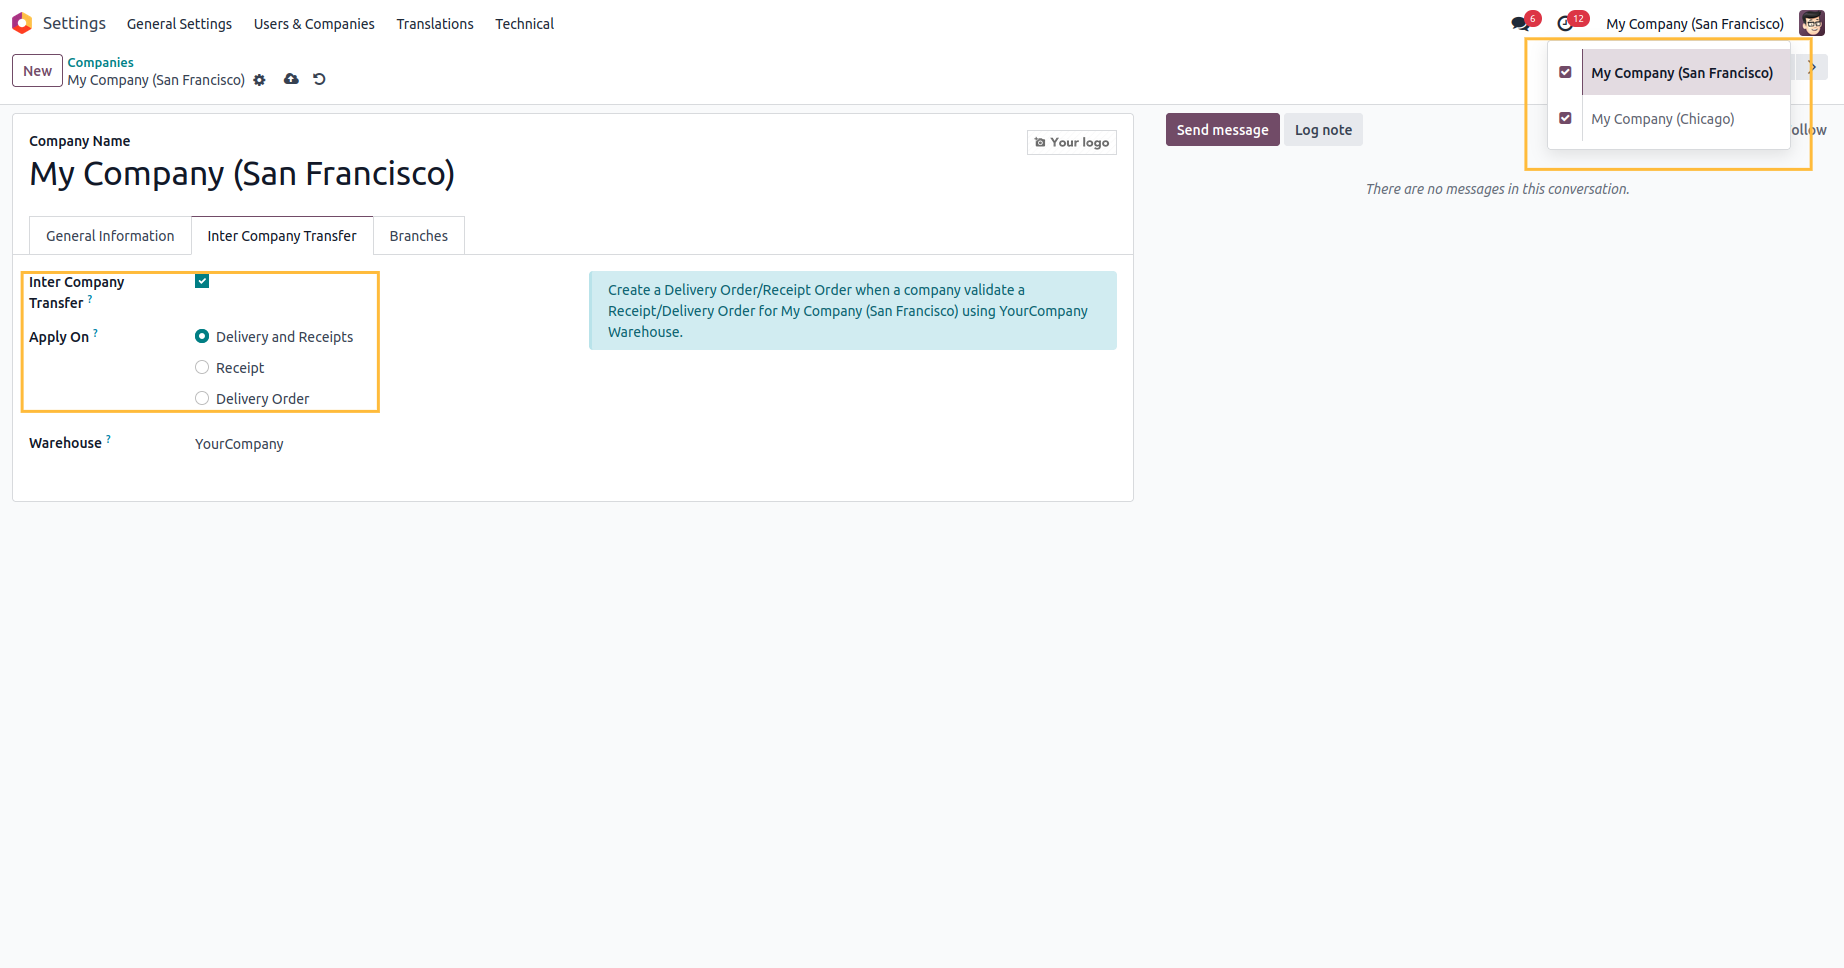
Task: Open the Odoo home app logo
Action: [x=22, y=23]
